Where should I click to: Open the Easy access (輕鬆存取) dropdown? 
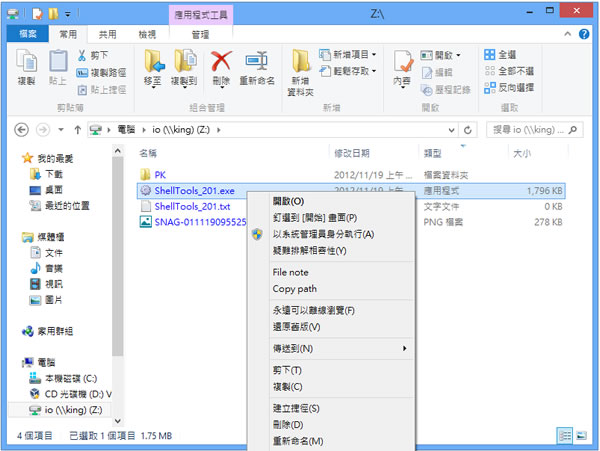coord(347,71)
